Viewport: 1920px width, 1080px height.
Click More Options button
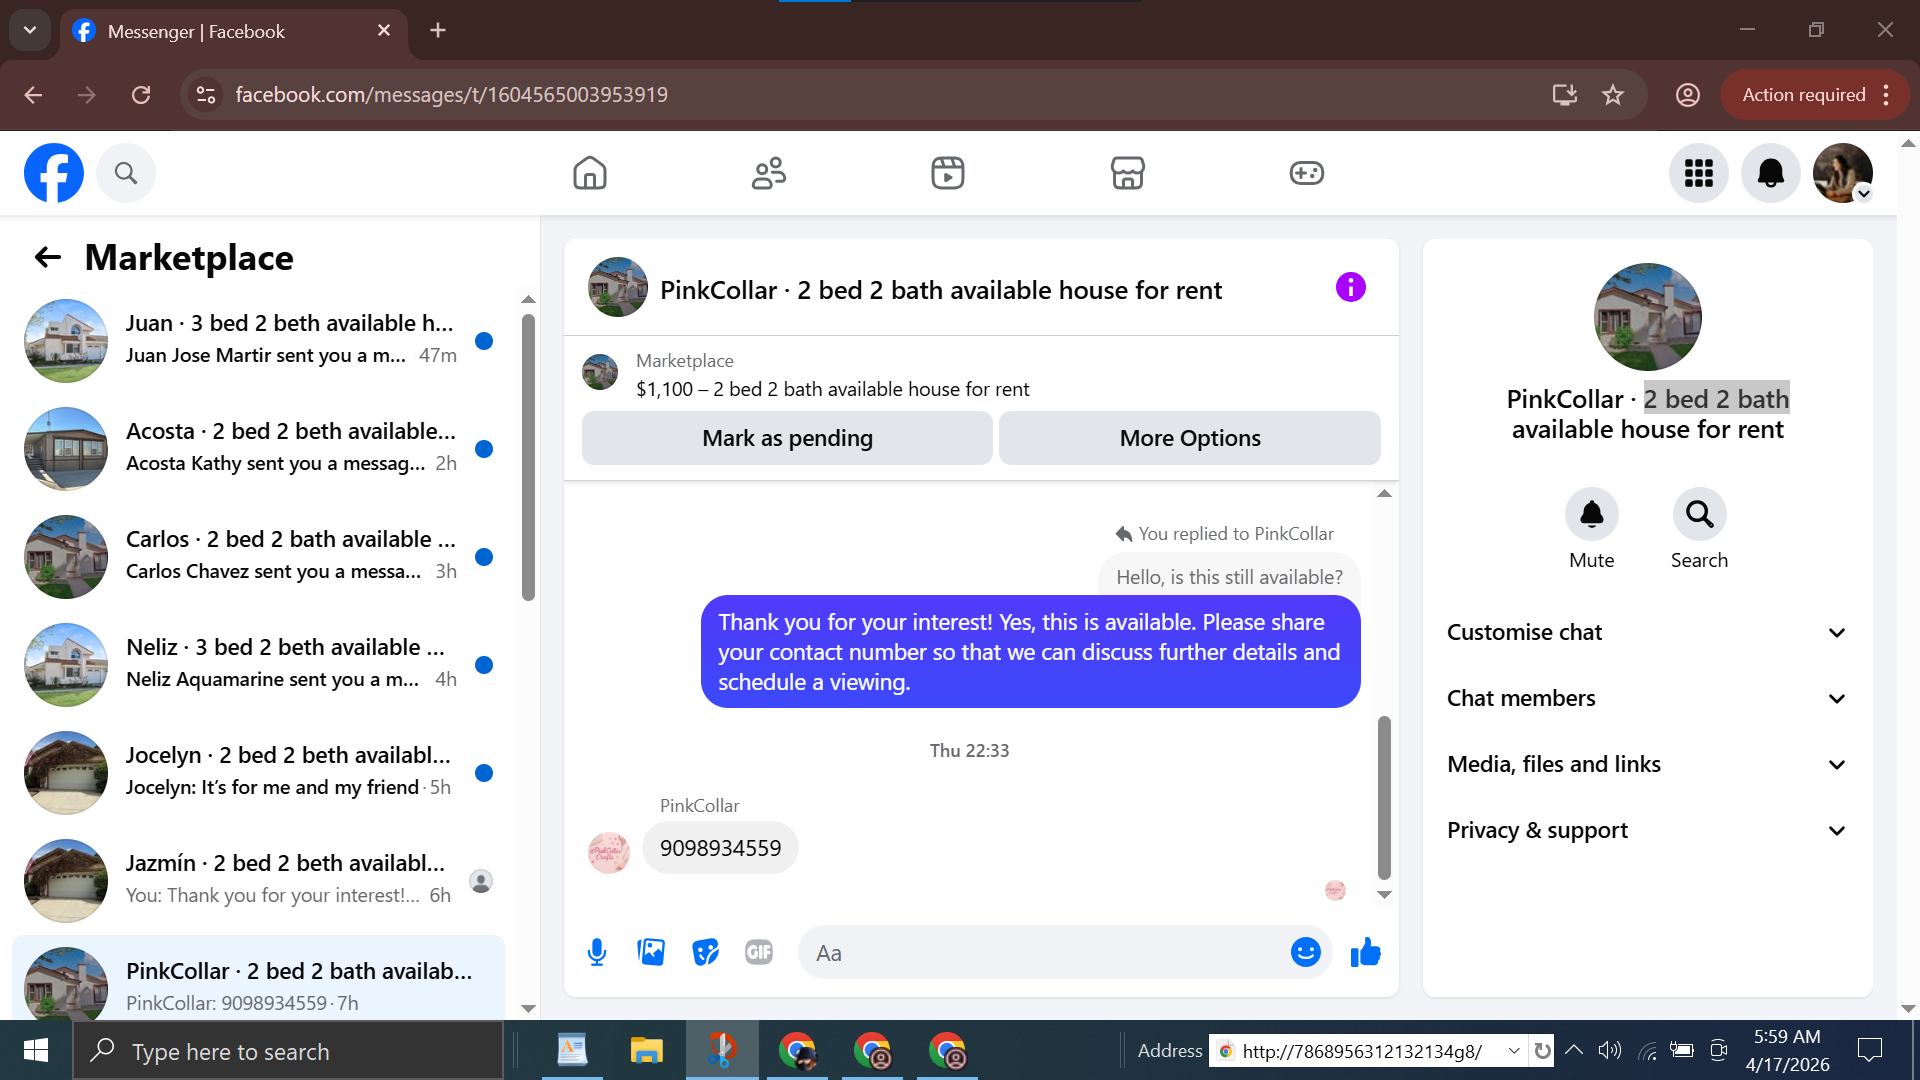(x=1190, y=438)
